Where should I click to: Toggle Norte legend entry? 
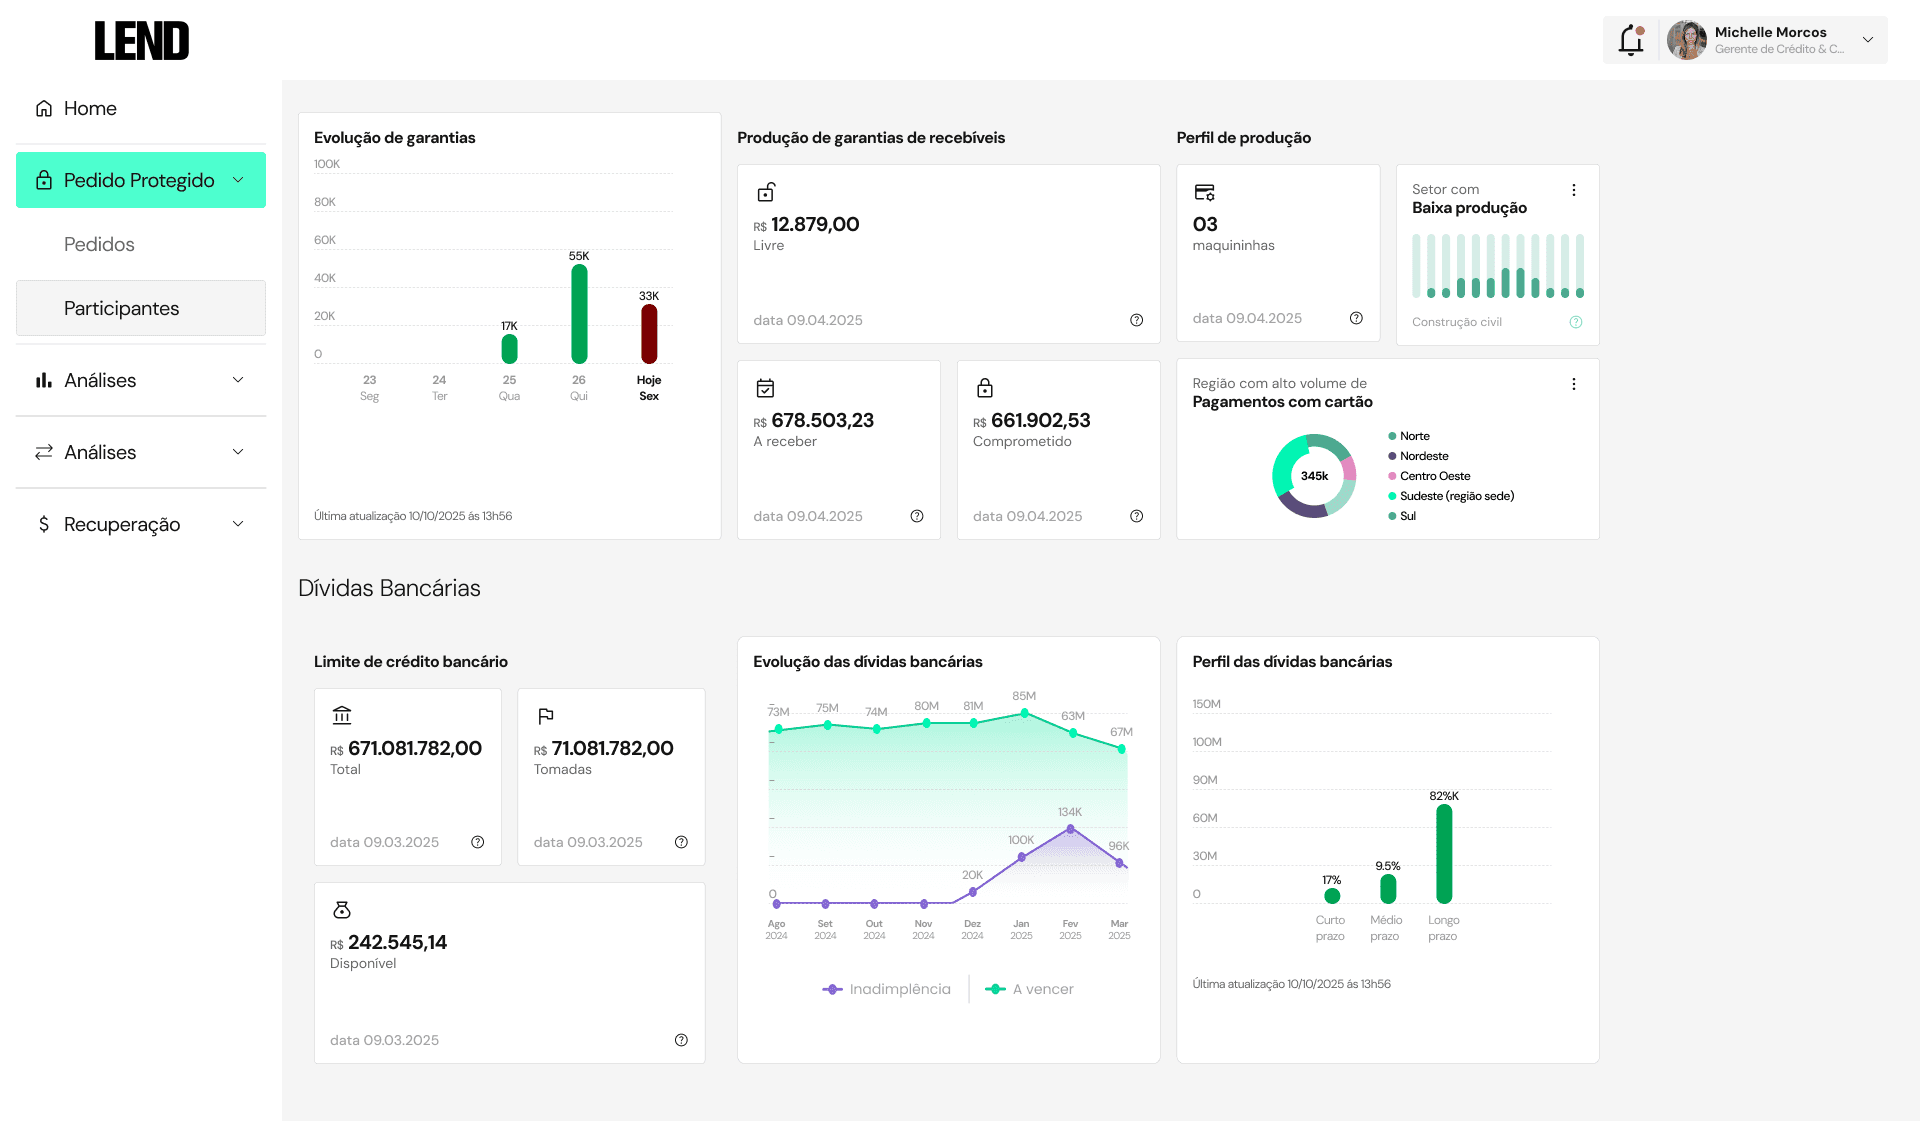tap(1409, 436)
